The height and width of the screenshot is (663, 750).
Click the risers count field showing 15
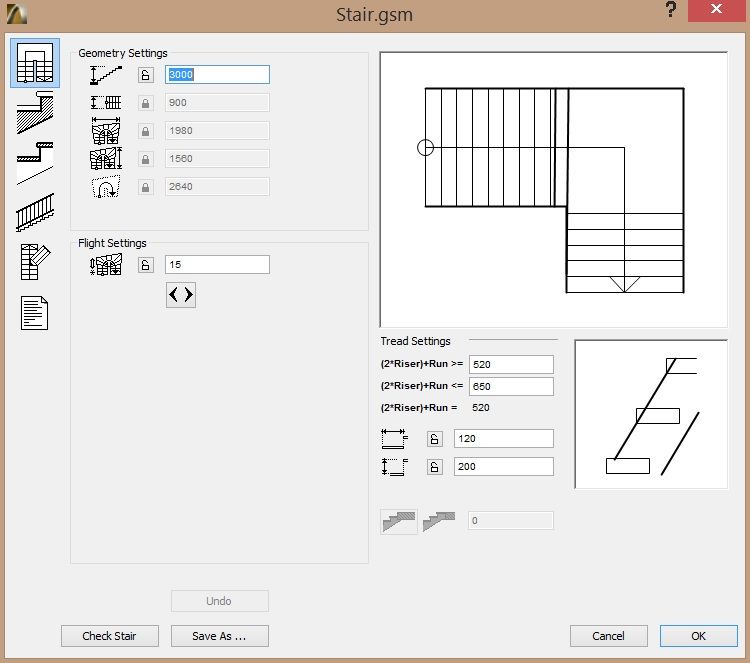pos(217,265)
